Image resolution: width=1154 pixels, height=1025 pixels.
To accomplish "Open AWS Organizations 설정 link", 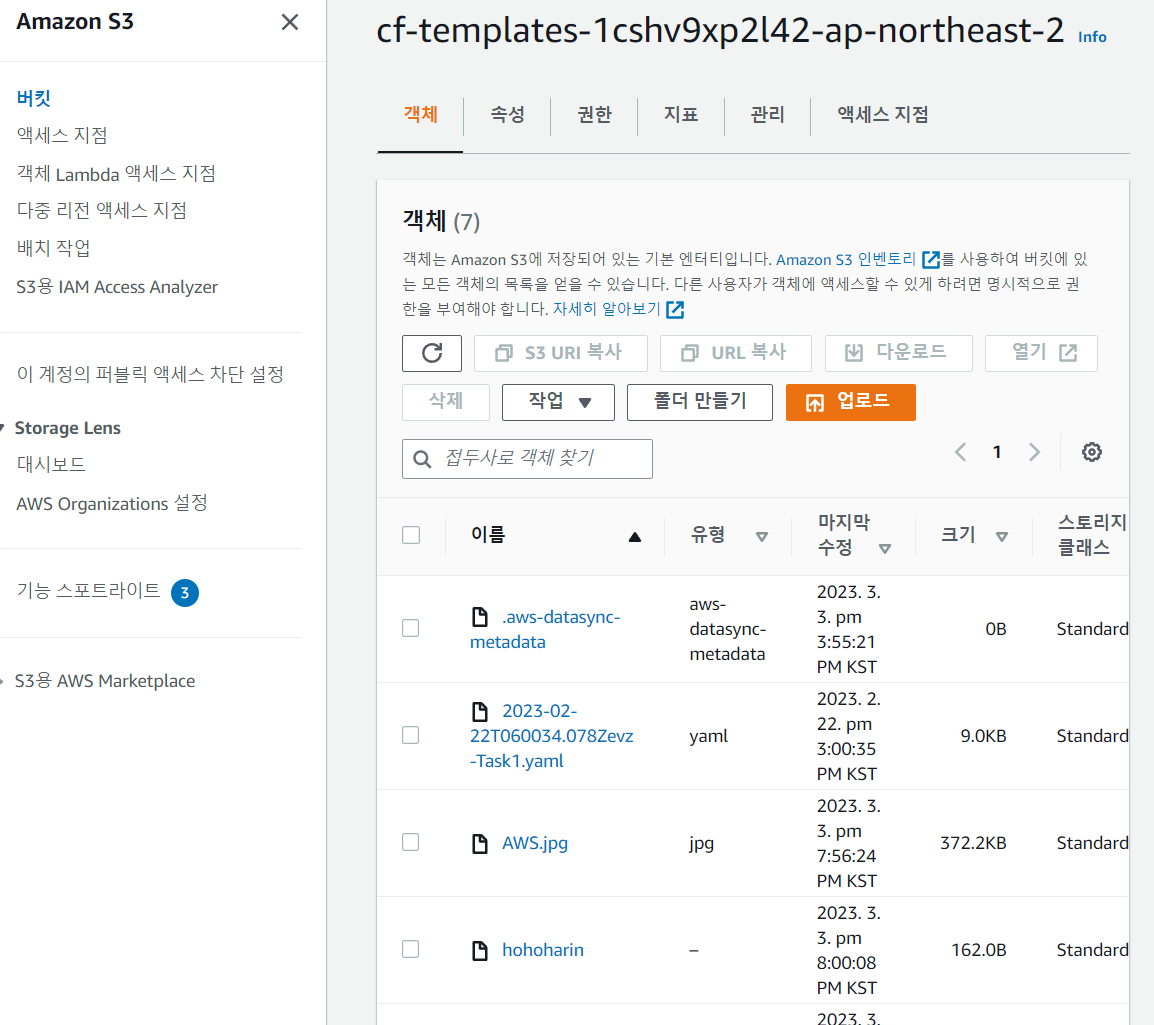I will (x=112, y=503).
